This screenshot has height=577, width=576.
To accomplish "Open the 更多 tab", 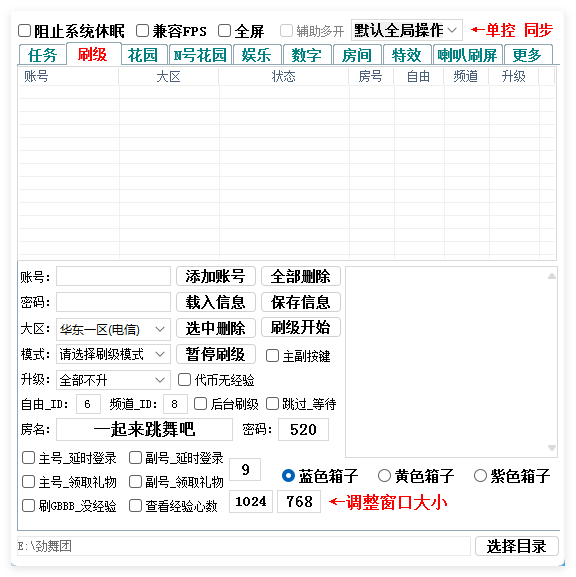I will click(x=528, y=55).
